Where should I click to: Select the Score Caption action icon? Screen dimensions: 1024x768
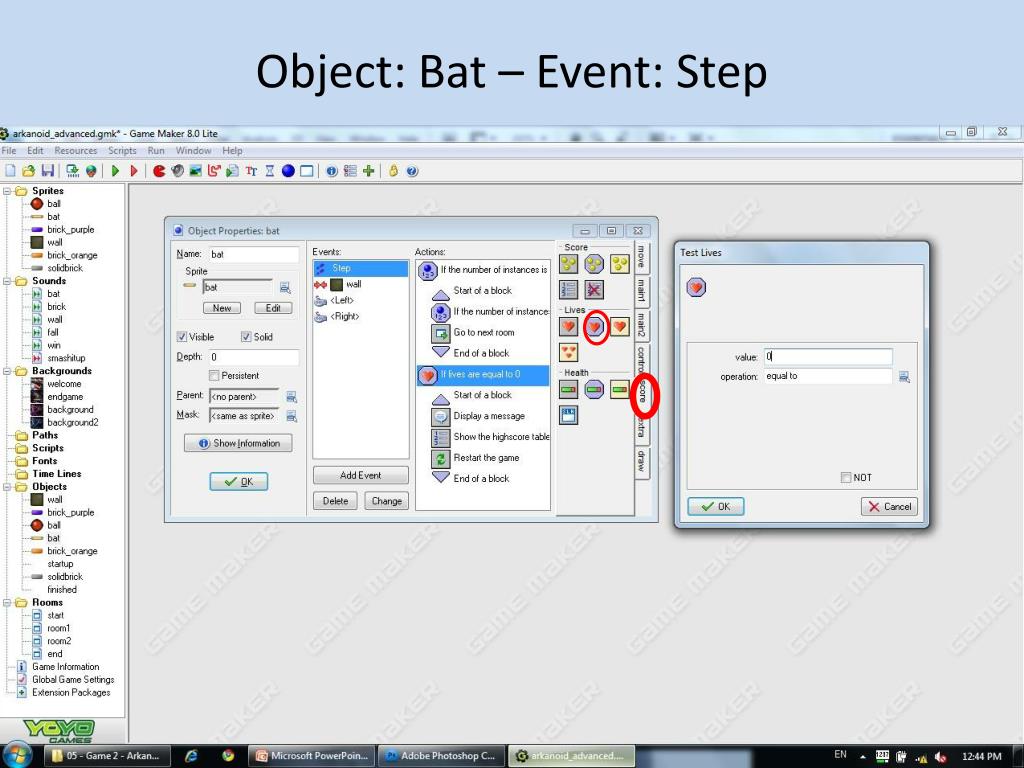[x=569, y=415]
